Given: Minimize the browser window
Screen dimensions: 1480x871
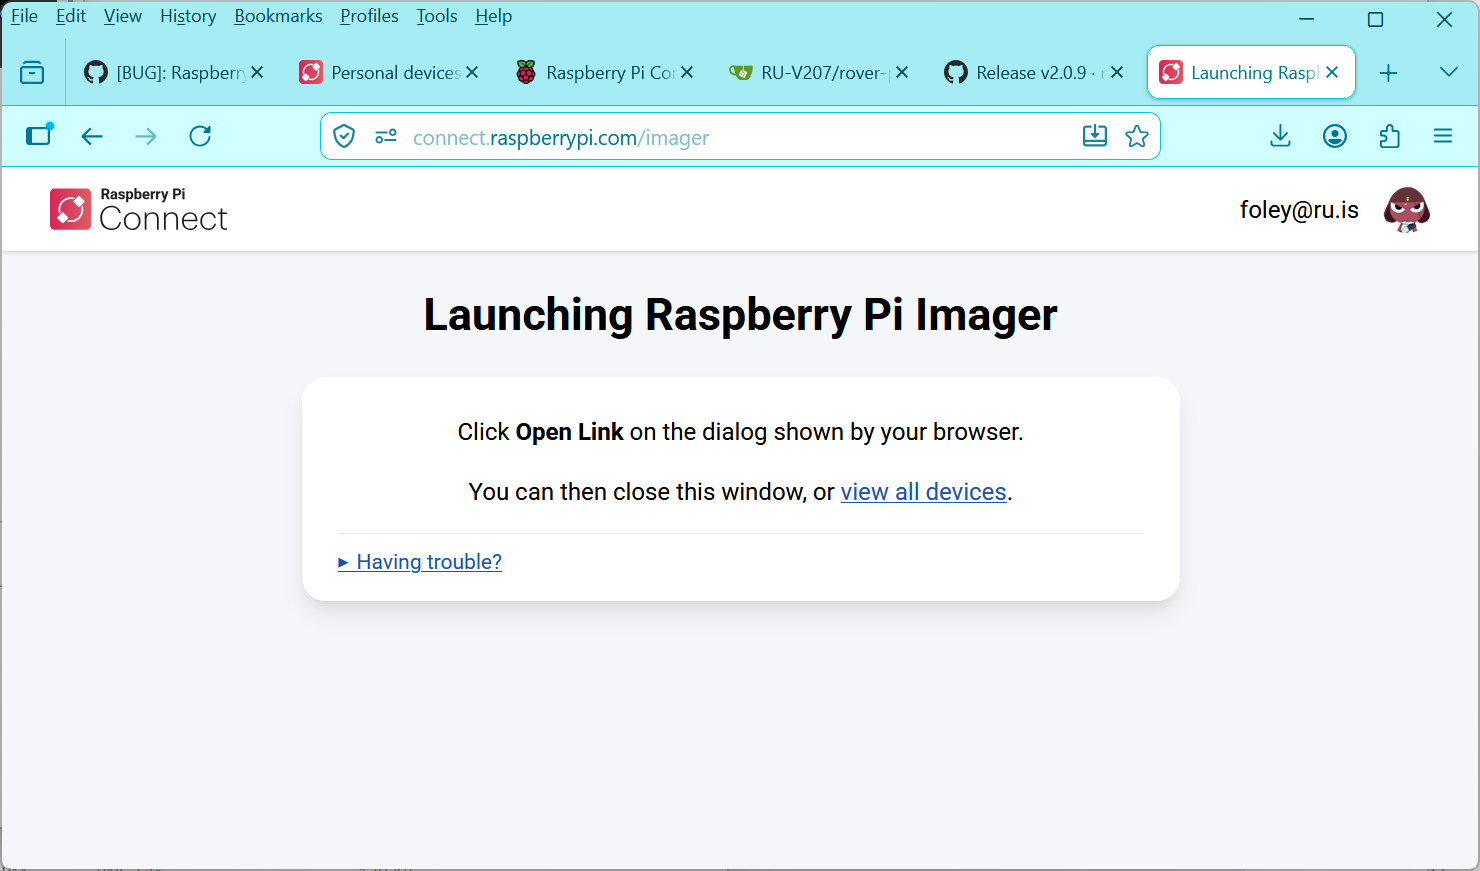Looking at the screenshot, I should [1306, 19].
